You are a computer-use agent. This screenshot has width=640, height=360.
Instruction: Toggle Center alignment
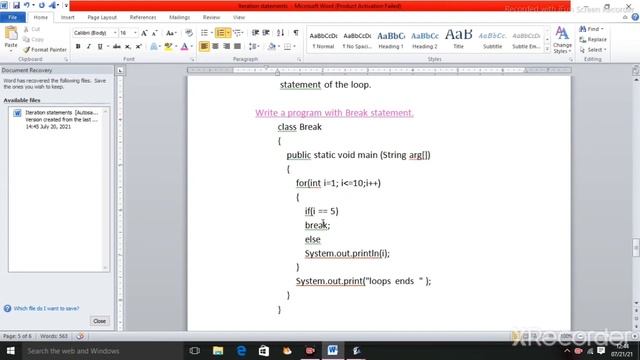tap(215, 47)
